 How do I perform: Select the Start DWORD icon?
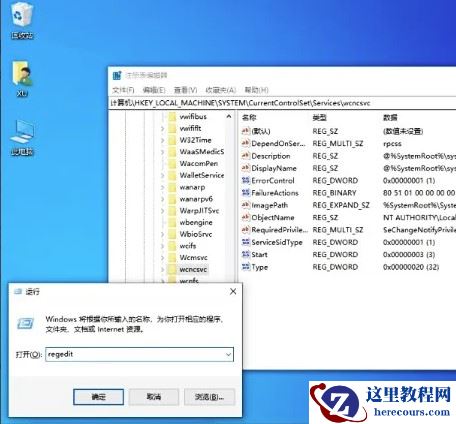[246, 254]
